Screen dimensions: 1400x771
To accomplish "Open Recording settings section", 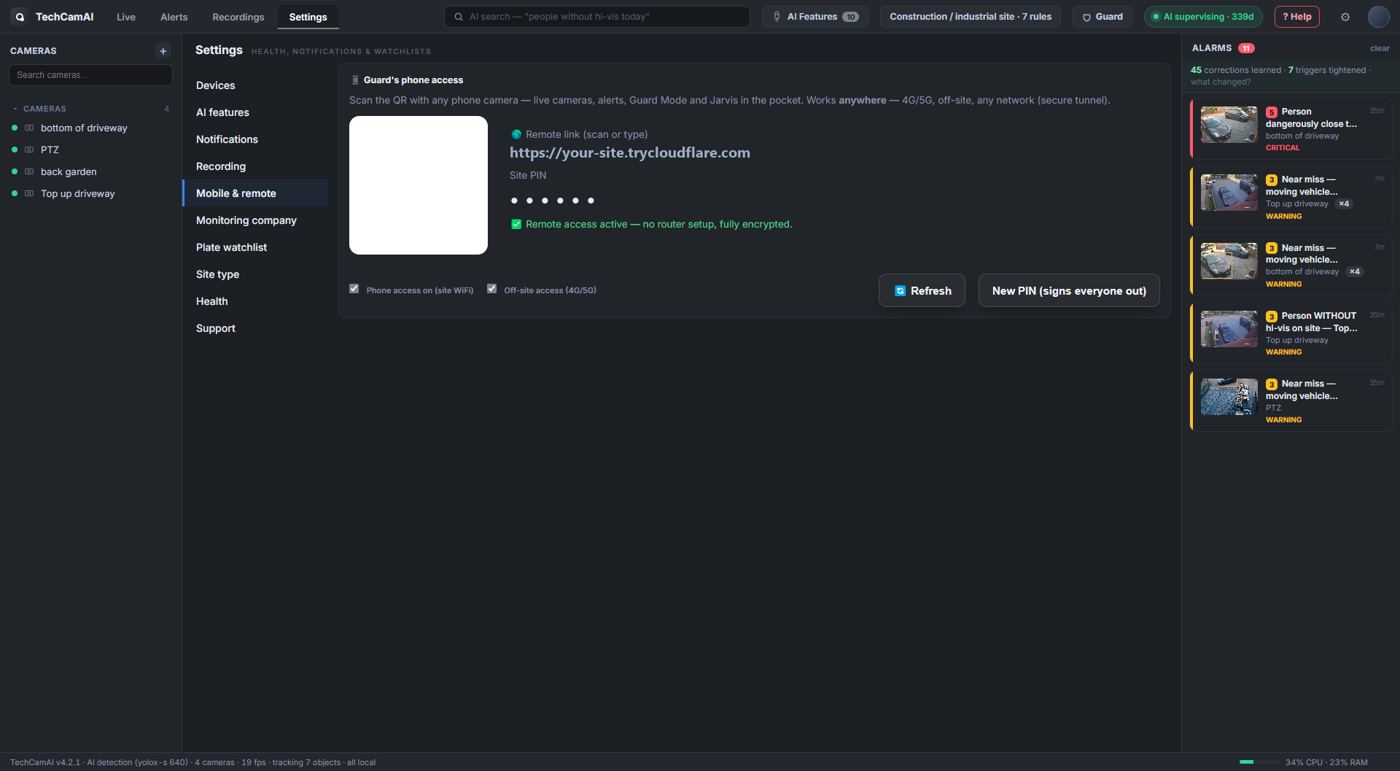I will (255, 167).
